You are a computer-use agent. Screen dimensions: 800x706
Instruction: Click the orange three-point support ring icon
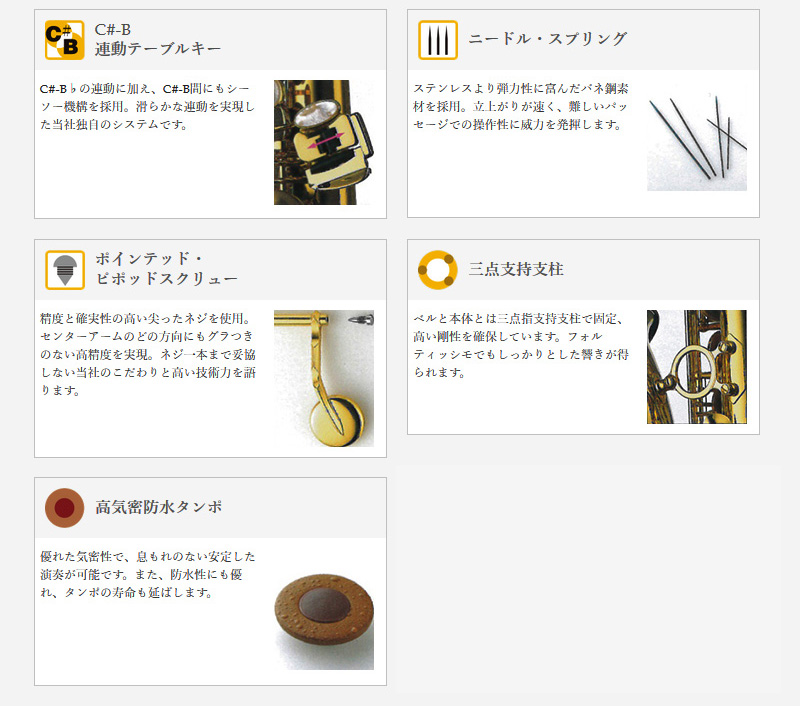[438, 270]
